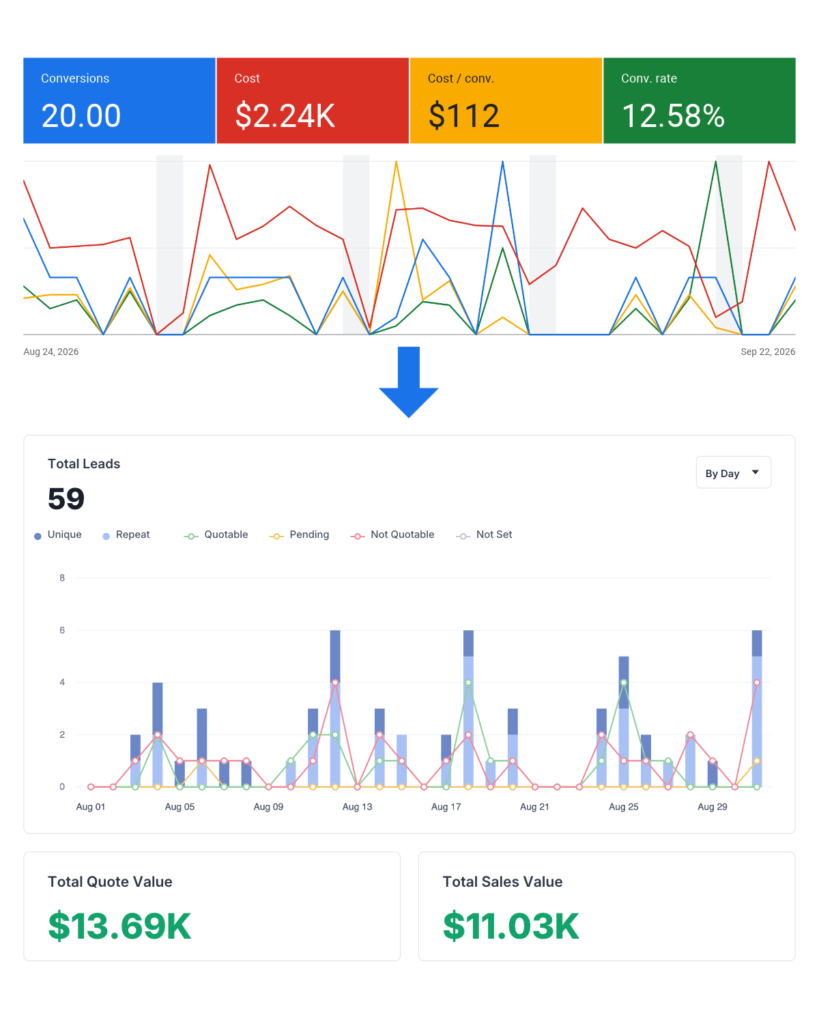The width and height of the screenshot is (819, 1024).
Task: Select the Cost / conv. metric card
Action: pos(506,101)
